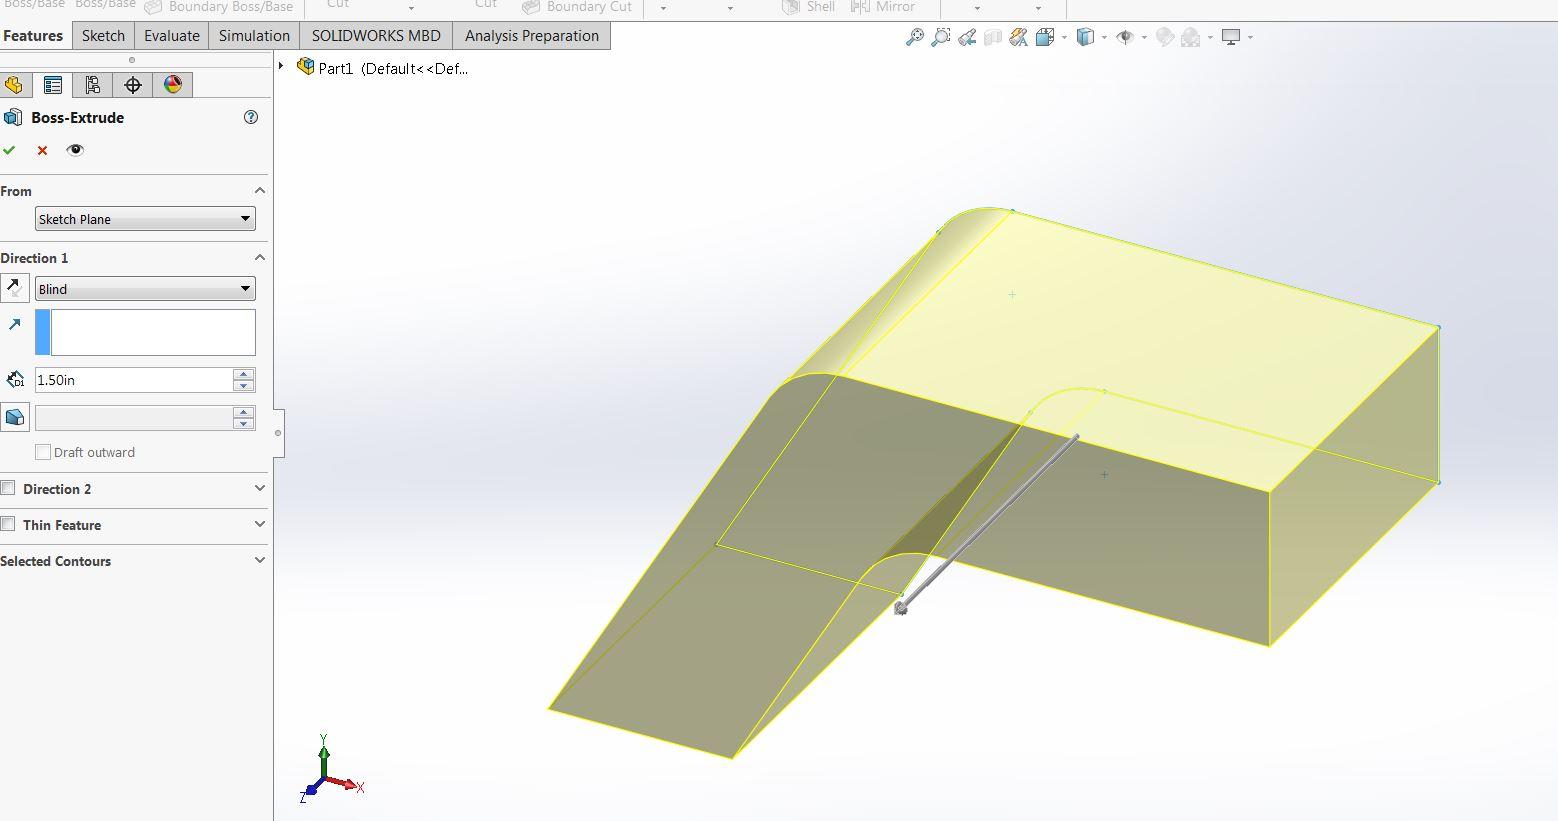This screenshot has height=821, width=1558.
Task: Toggle the Reverse Direction button
Action: pyautogui.click(x=15, y=288)
